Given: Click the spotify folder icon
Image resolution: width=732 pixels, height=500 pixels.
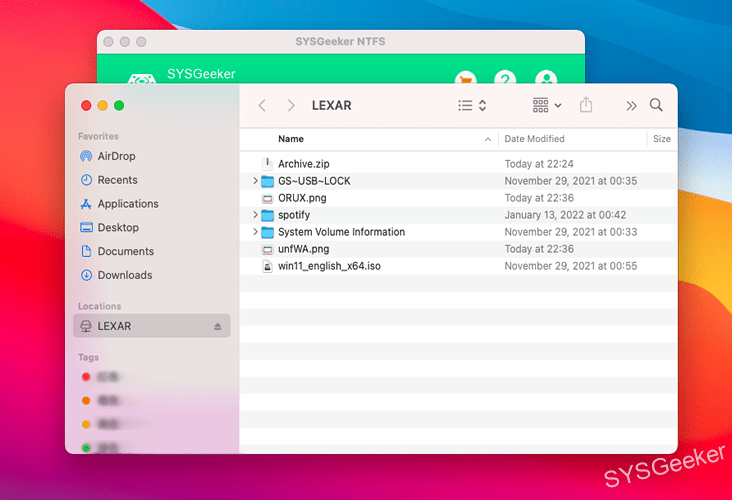Looking at the screenshot, I should click(267, 215).
